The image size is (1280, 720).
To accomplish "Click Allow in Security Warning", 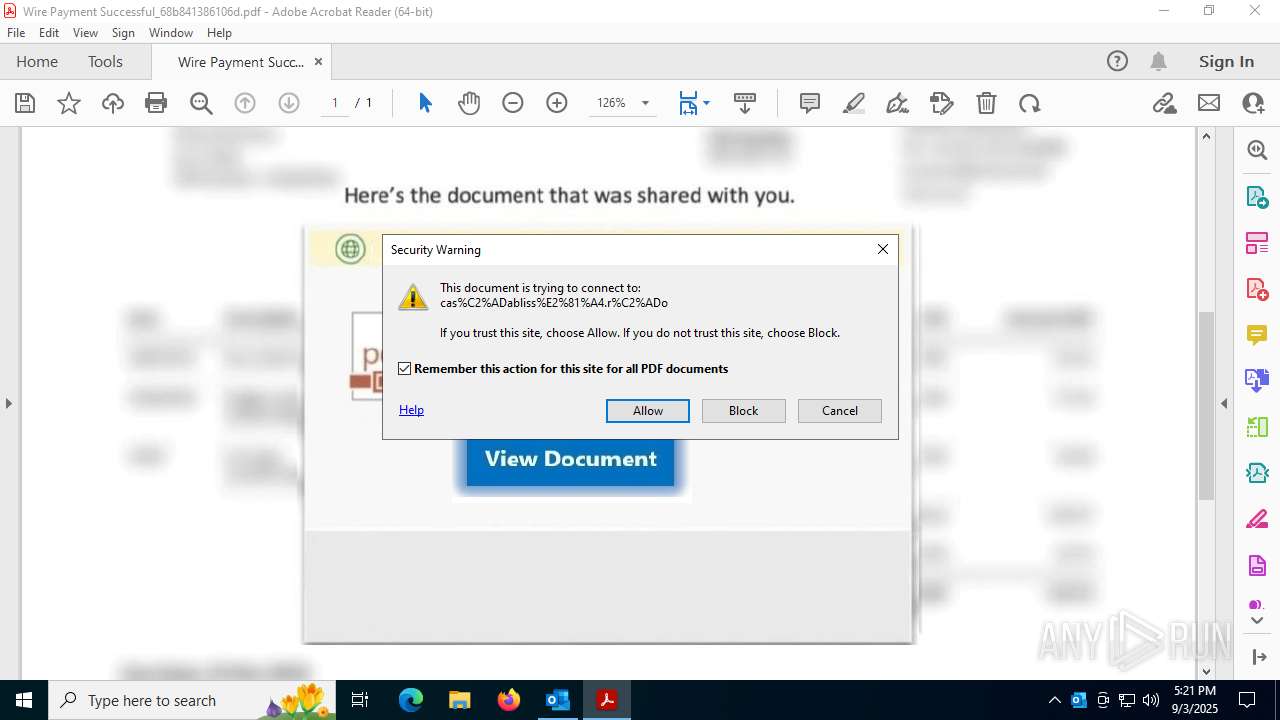I will click(x=648, y=411).
